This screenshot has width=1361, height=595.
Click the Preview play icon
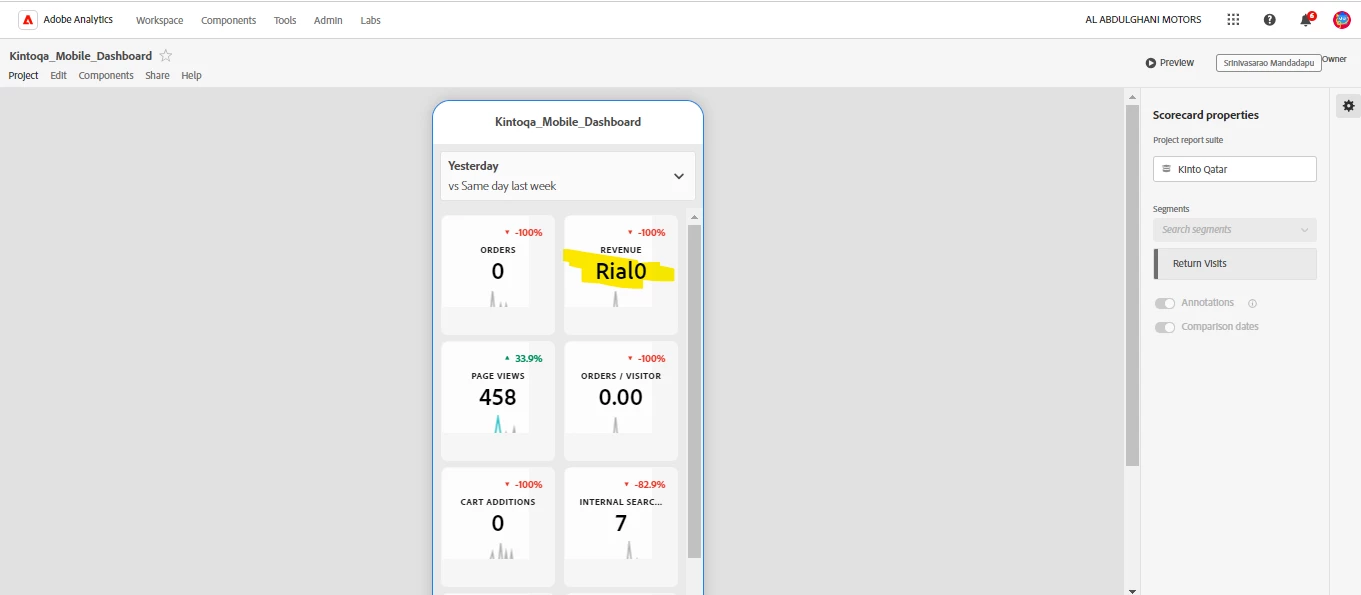click(x=1151, y=63)
